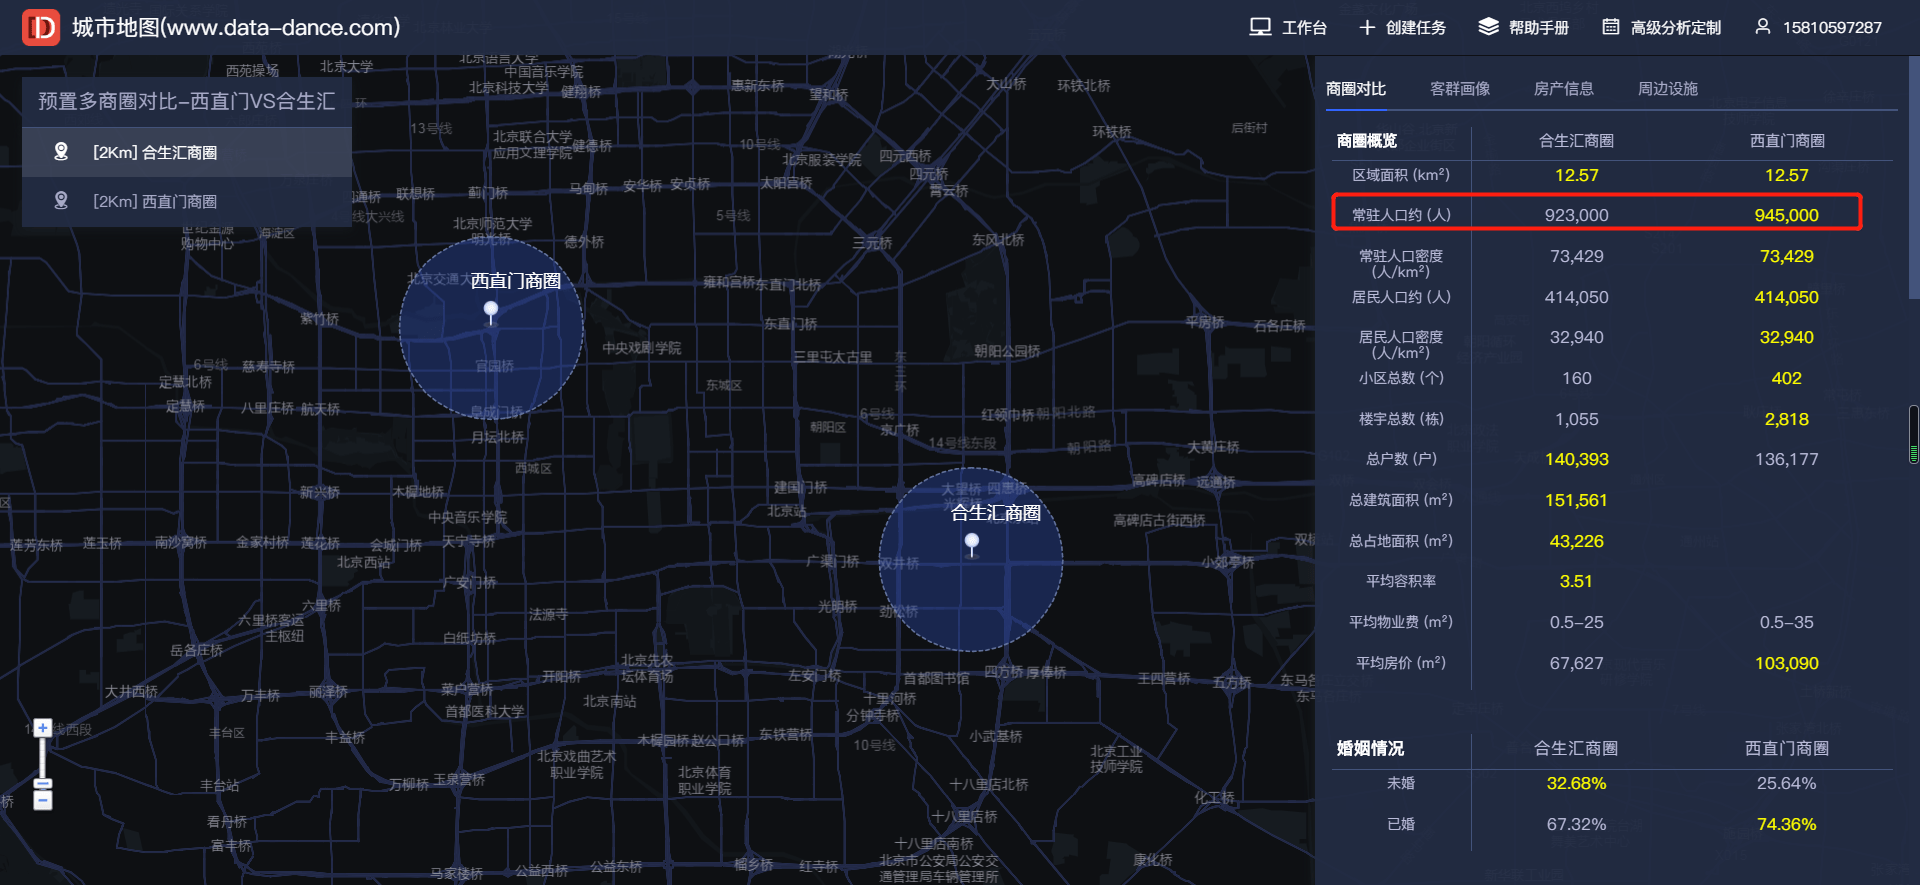Image resolution: width=1920 pixels, height=885 pixels.
Task: Switch to the 房产信息 tab
Action: 1564,89
